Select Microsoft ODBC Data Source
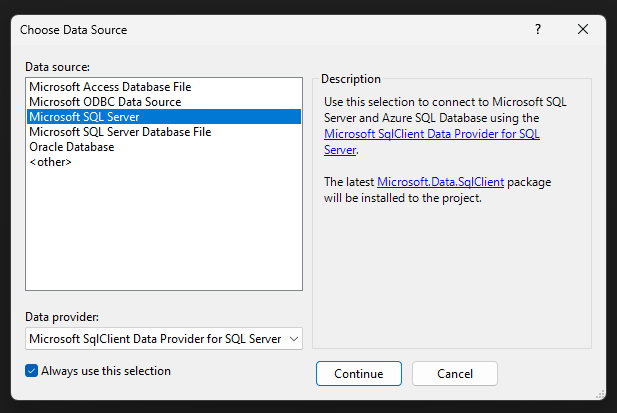The height and width of the screenshot is (413, 617). (105, 102)
